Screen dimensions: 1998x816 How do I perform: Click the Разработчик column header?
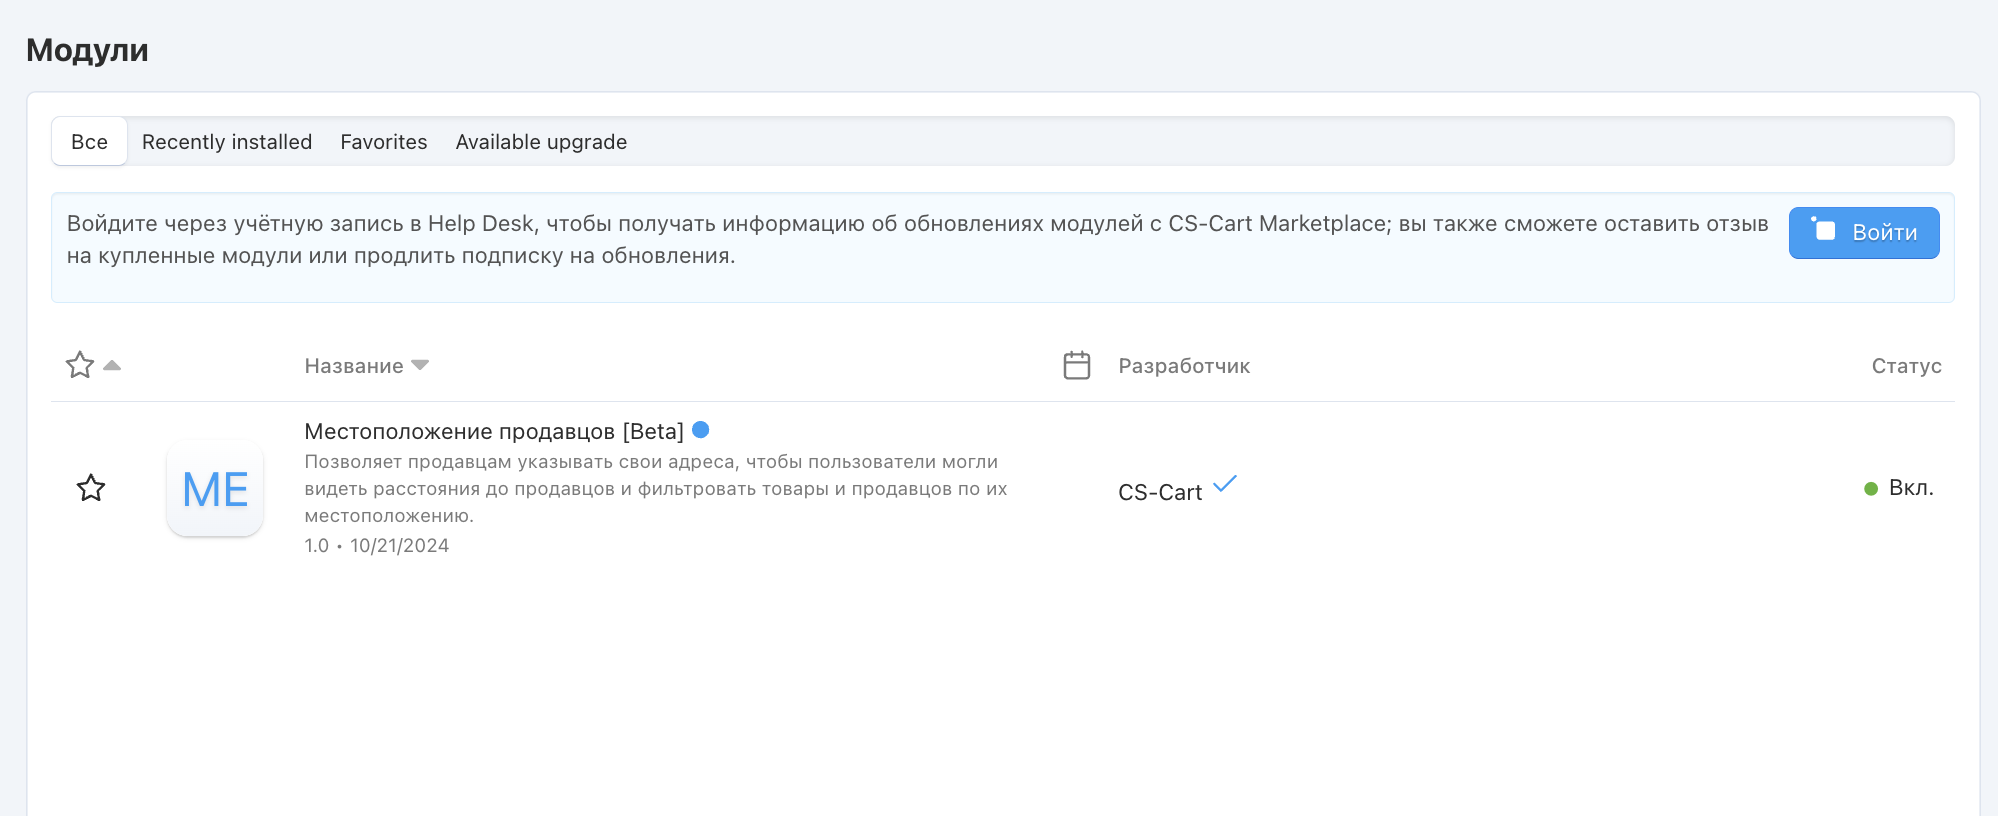(1184, 366)
